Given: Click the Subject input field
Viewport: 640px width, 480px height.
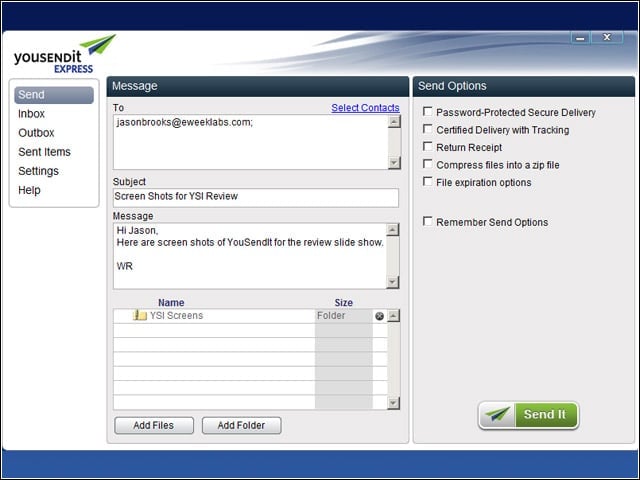Looking at the screenshot, I should 256,197.
